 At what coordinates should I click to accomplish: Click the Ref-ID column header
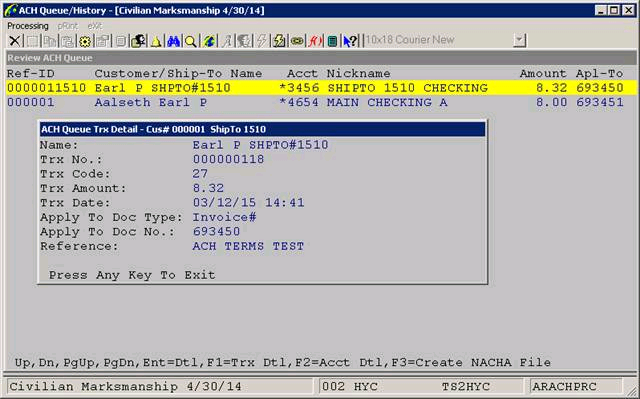(x=31, y=73)
